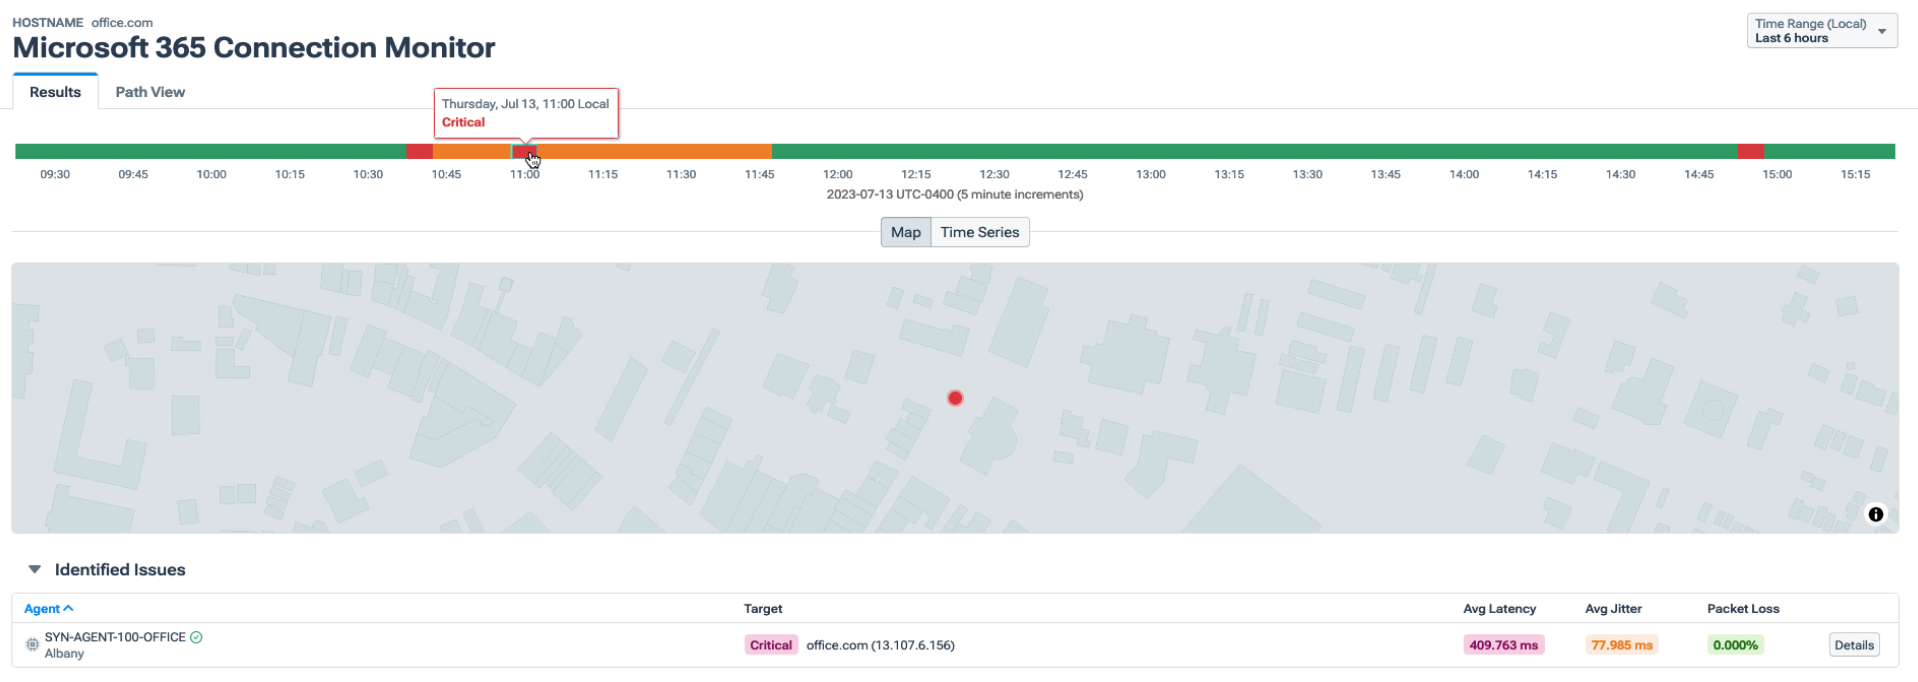Select the critical 11:00 timeline segment
The width and height of the screenshot is (1918, 682).
click(524, 151)
